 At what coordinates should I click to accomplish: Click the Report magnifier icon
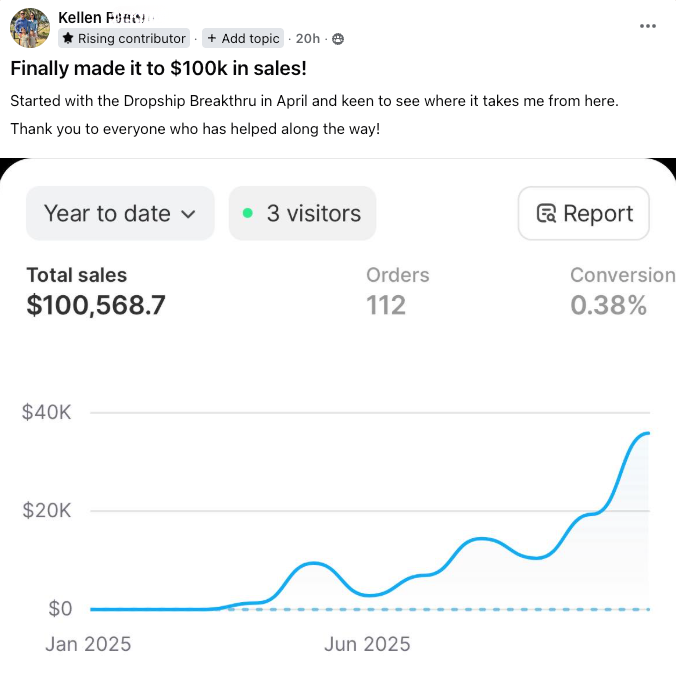click(x=546, y=213)
